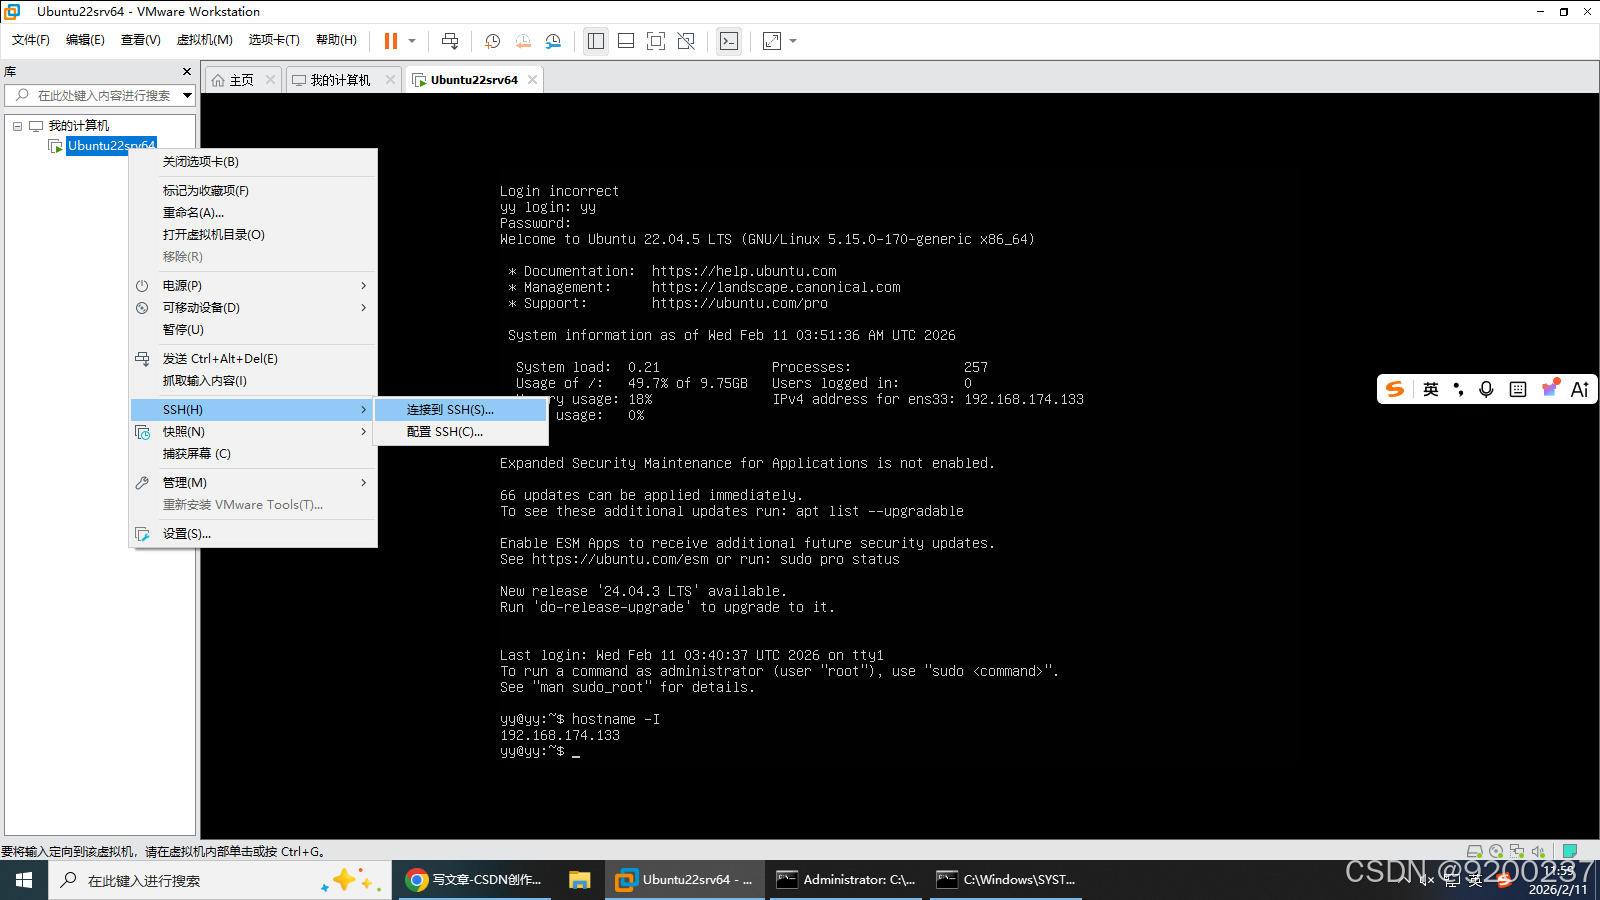Screen dimensions: 1600x900
Task: Select 打开虚拟机目录(O) menu entry
Action: 253,235
